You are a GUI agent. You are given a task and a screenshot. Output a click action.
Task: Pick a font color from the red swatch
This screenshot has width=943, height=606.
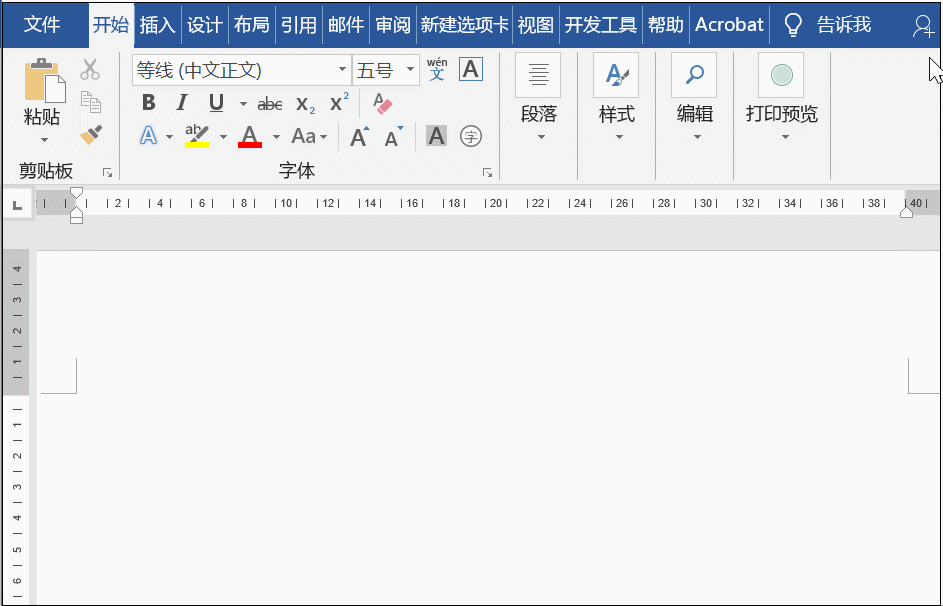click(249, 136)
